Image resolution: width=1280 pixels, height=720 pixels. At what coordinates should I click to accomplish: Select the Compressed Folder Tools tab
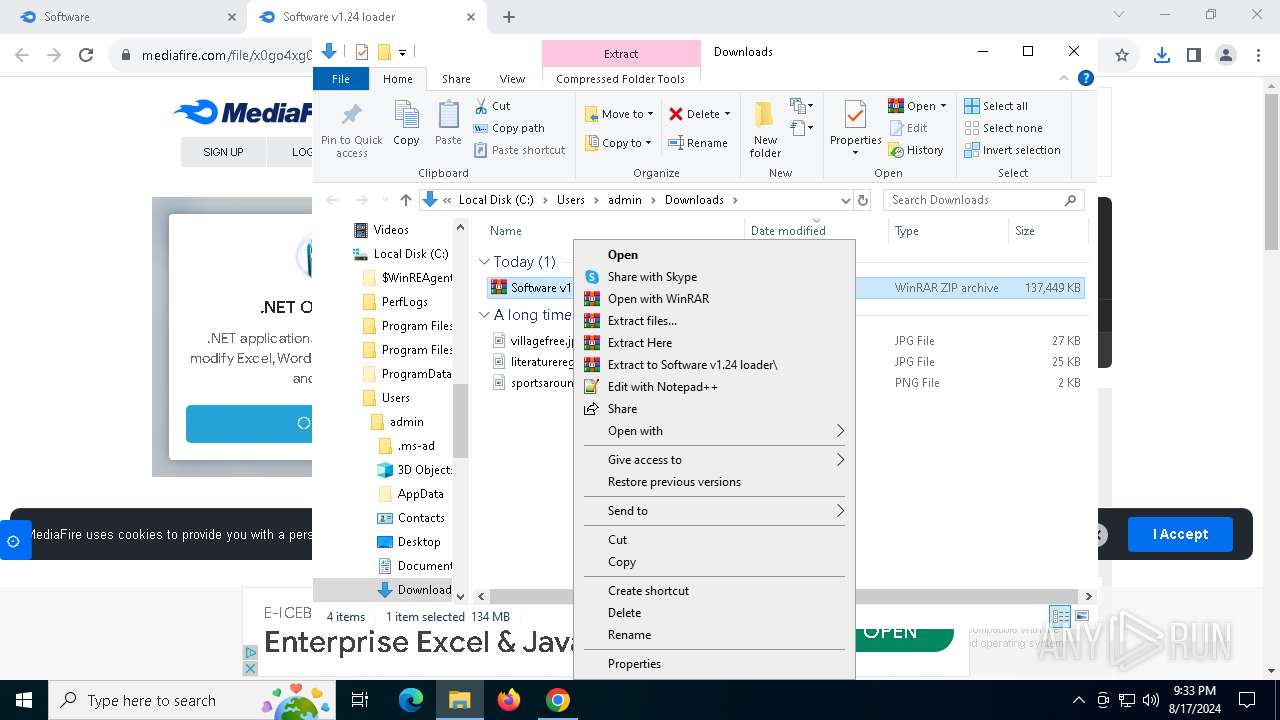pyautogui.click(x=621, y=79)
